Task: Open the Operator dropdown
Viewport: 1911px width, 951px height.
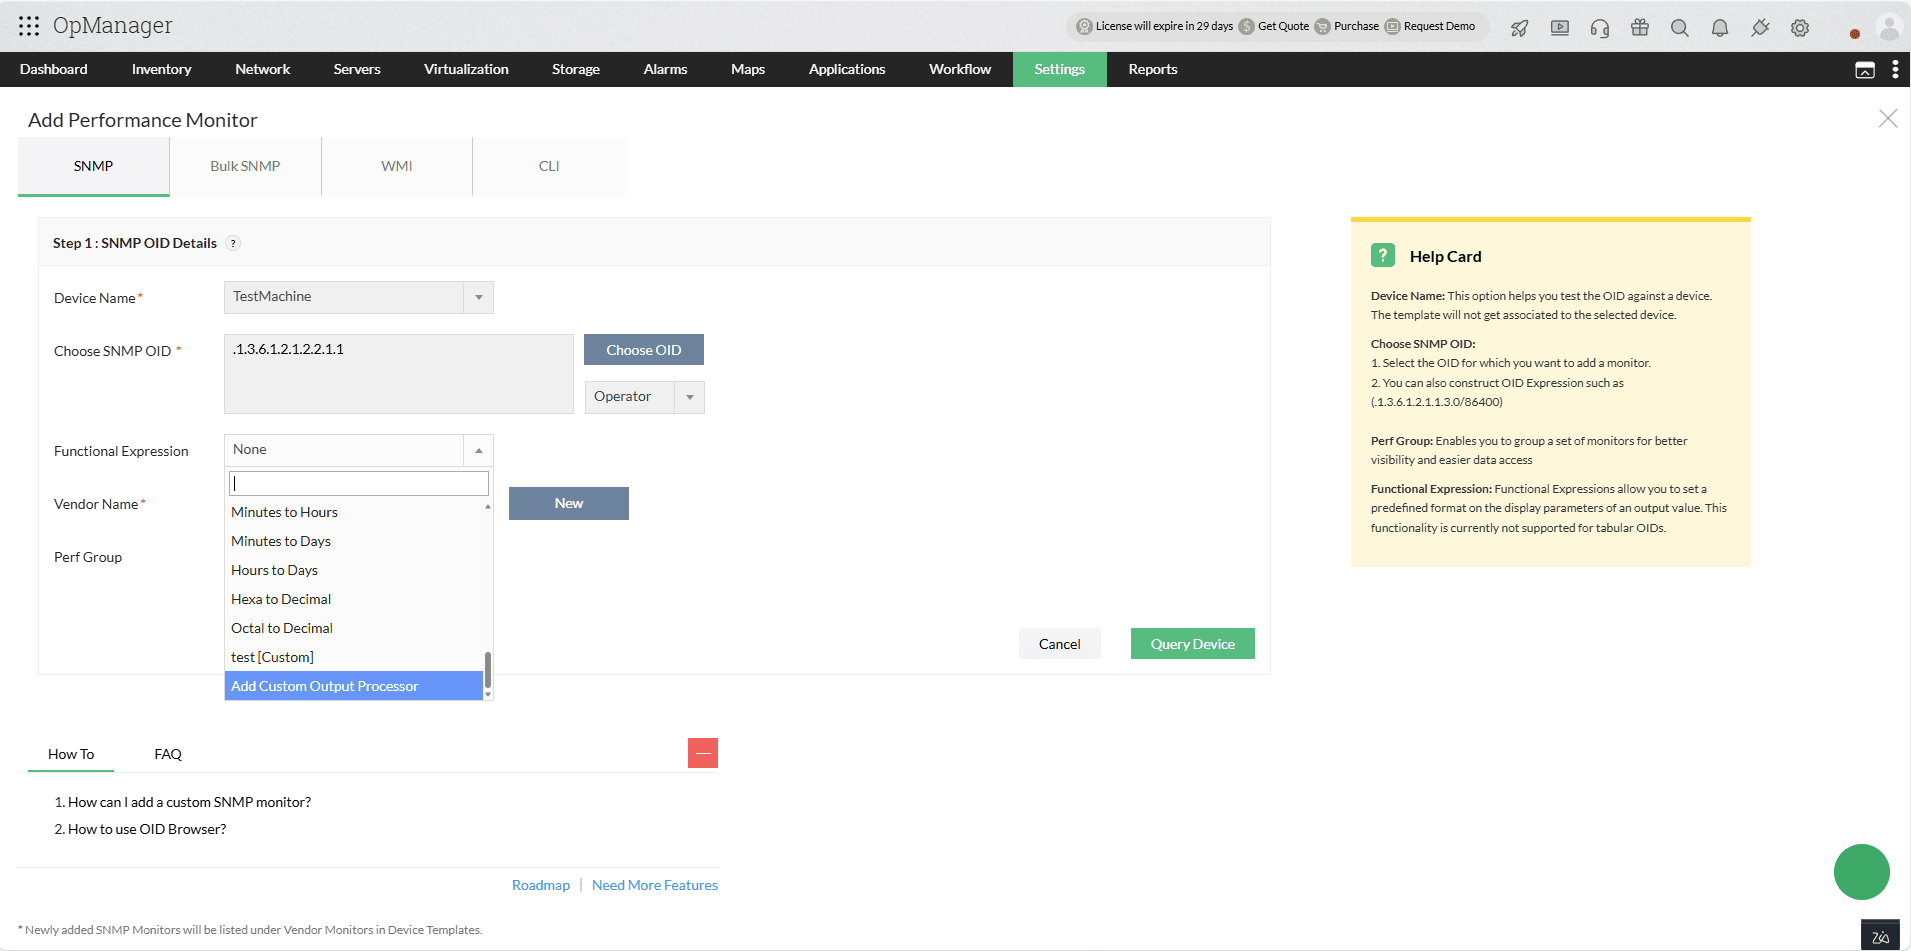Action: 644,397
